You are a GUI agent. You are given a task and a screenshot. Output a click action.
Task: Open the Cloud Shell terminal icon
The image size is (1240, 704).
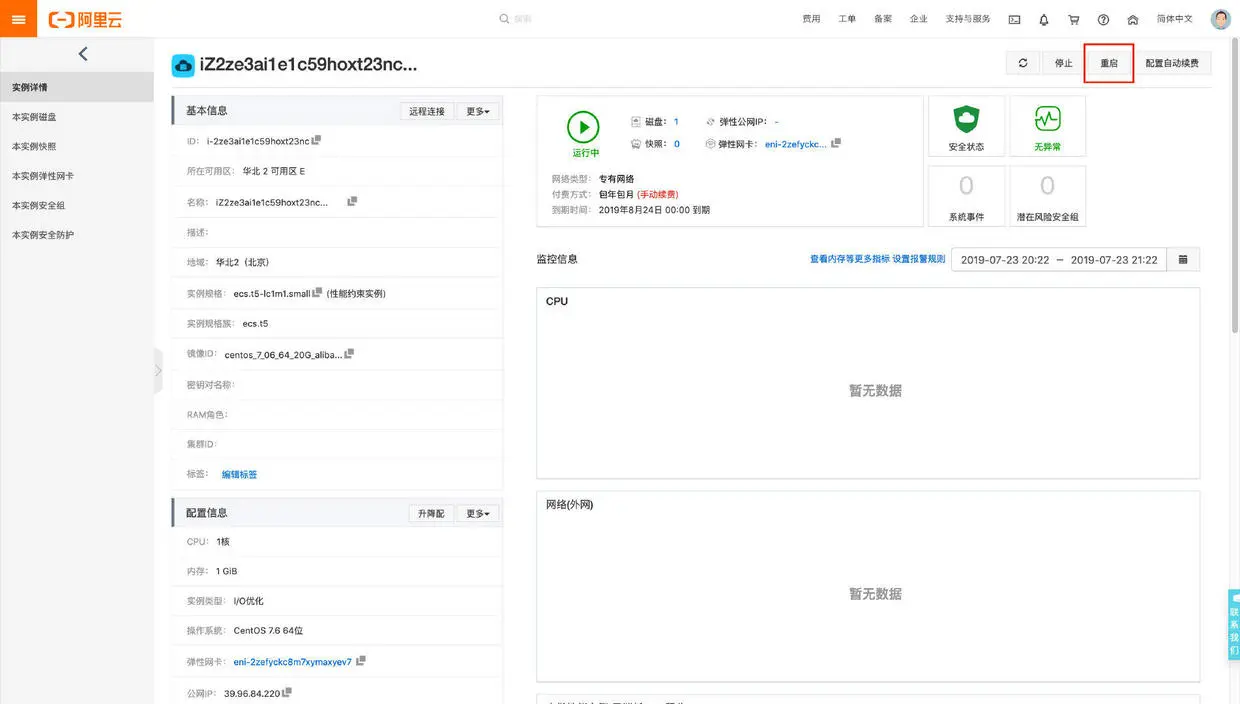click(x=1014, y=19)
